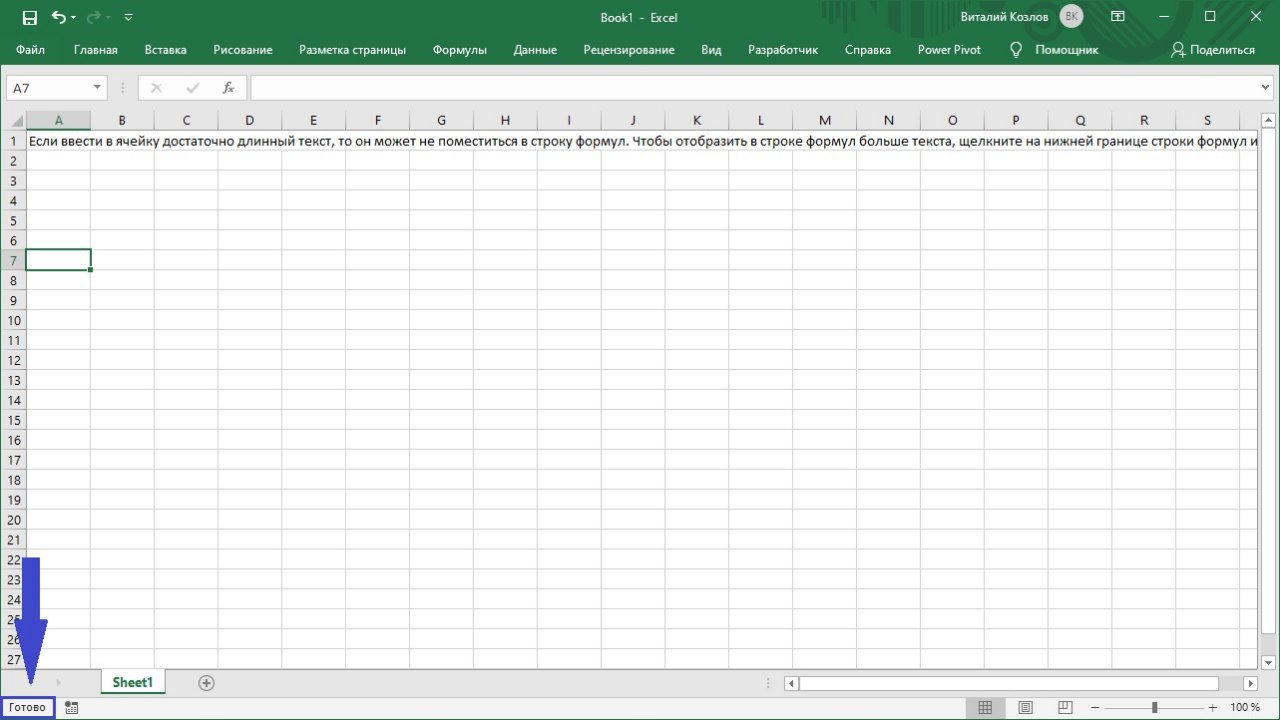Switch to the Вставка ribbon tab
The width and height of the screenshot is (1280, 720).
165,50
